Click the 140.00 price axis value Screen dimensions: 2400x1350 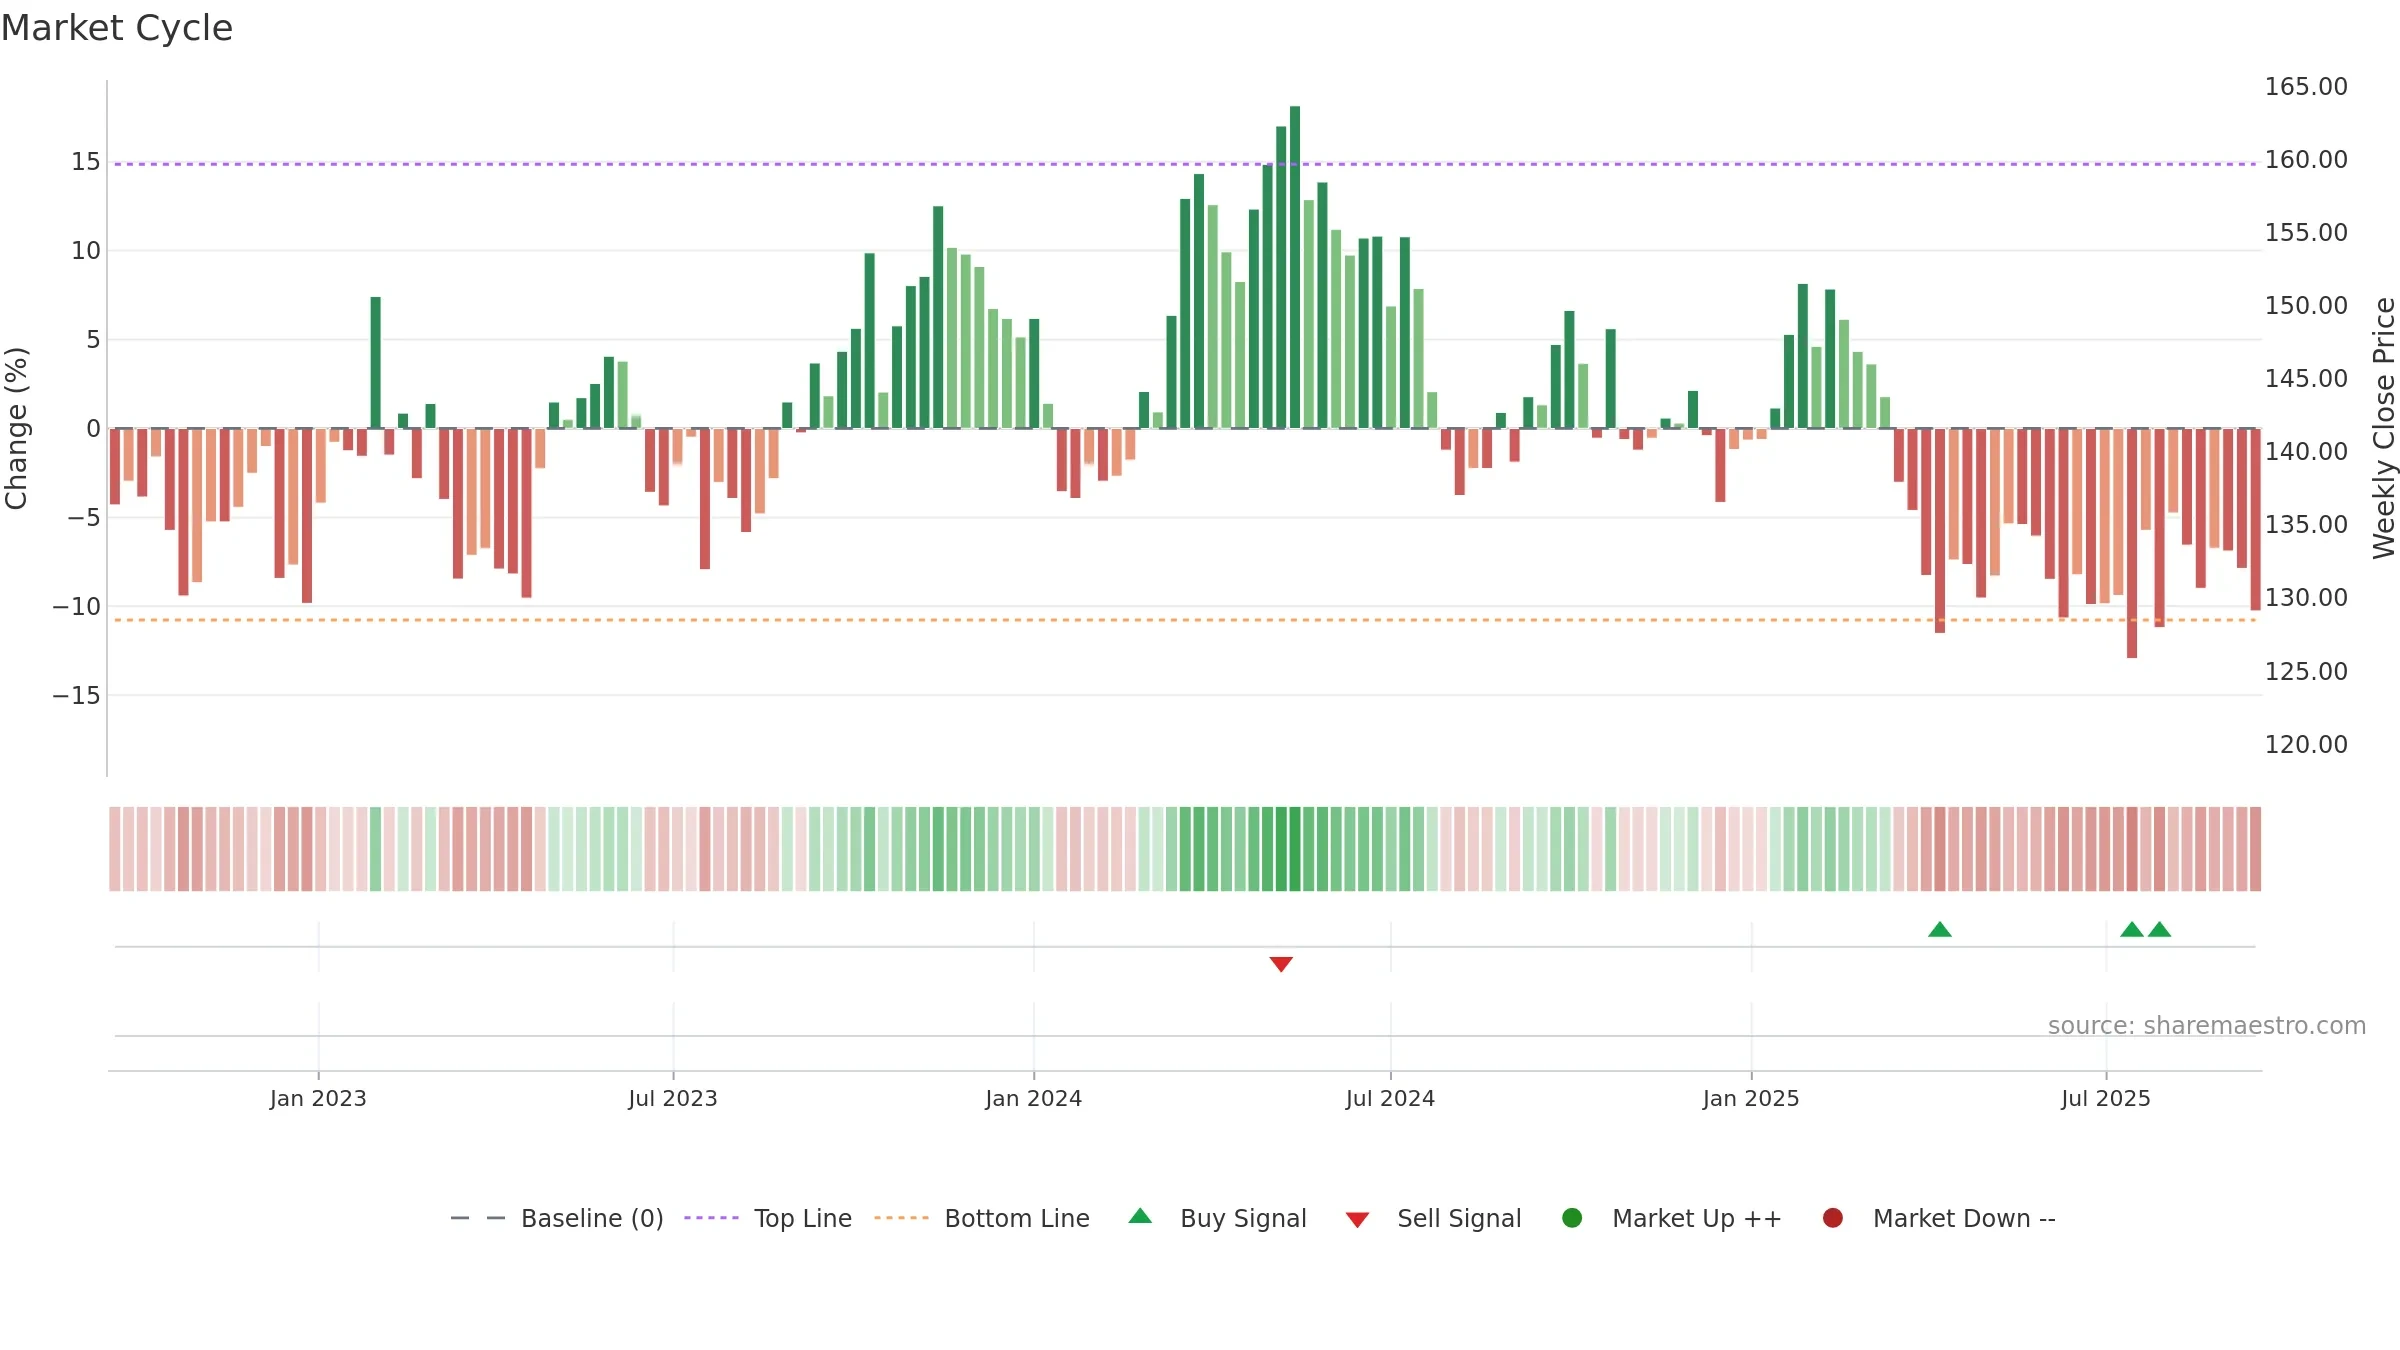[2306, 452]
